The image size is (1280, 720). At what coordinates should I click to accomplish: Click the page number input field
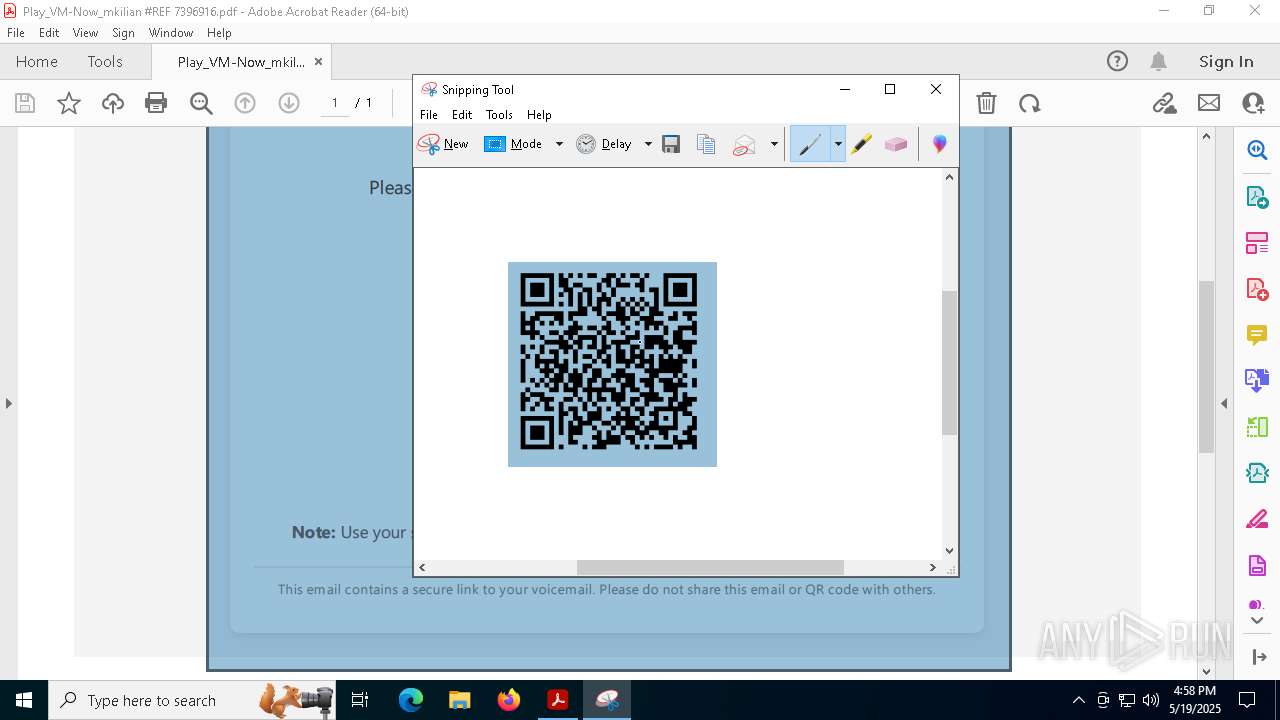pos(334,103)
